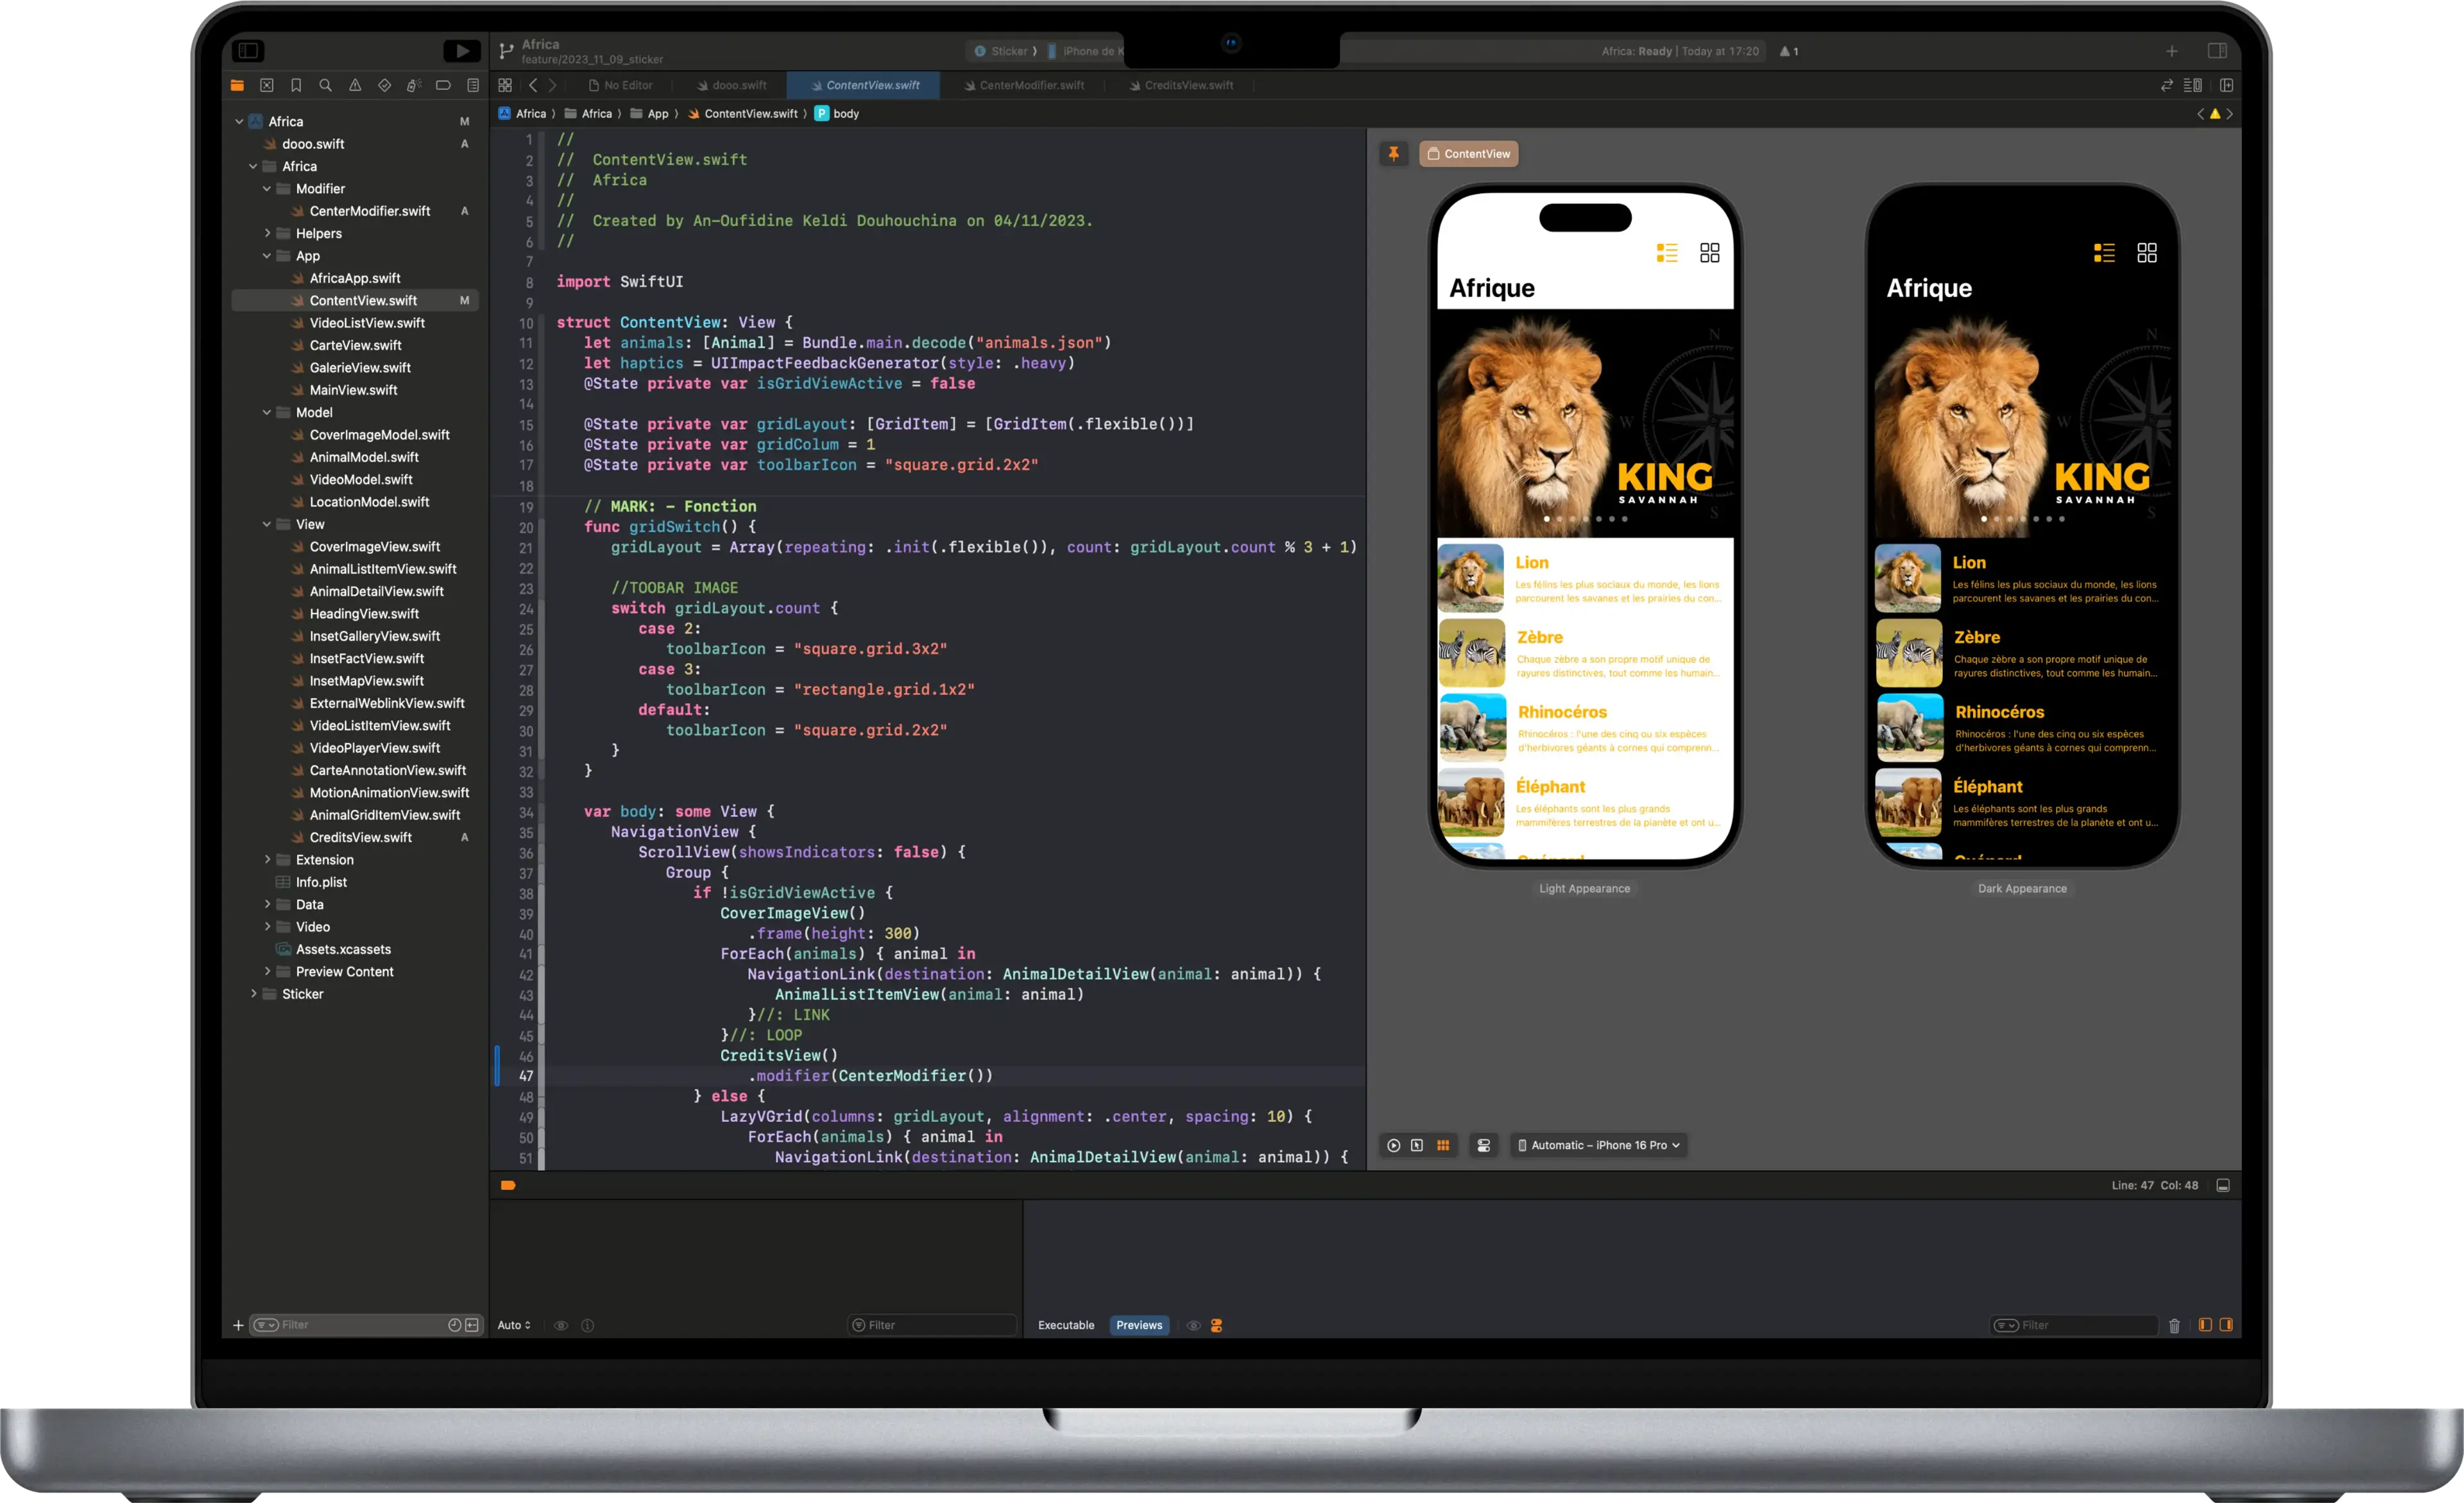Viewport: 2464px width, 1503px height.
Task: Collapse the View group
Action: point(267,524)
